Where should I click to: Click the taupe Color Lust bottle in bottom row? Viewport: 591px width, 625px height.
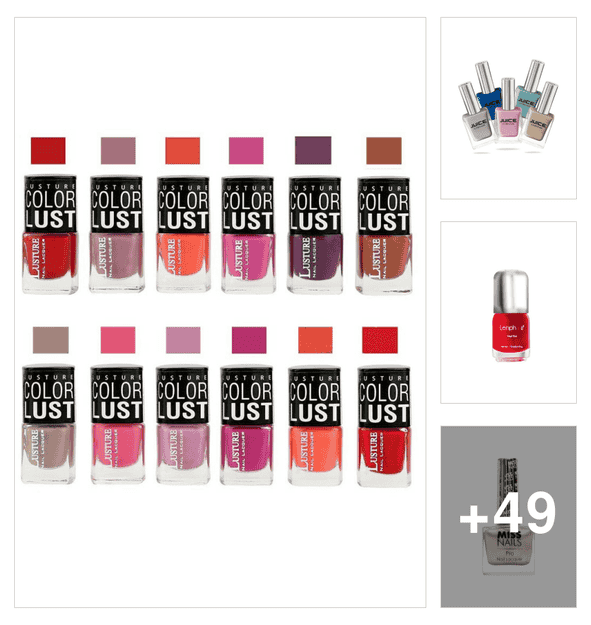click(48, 425)
